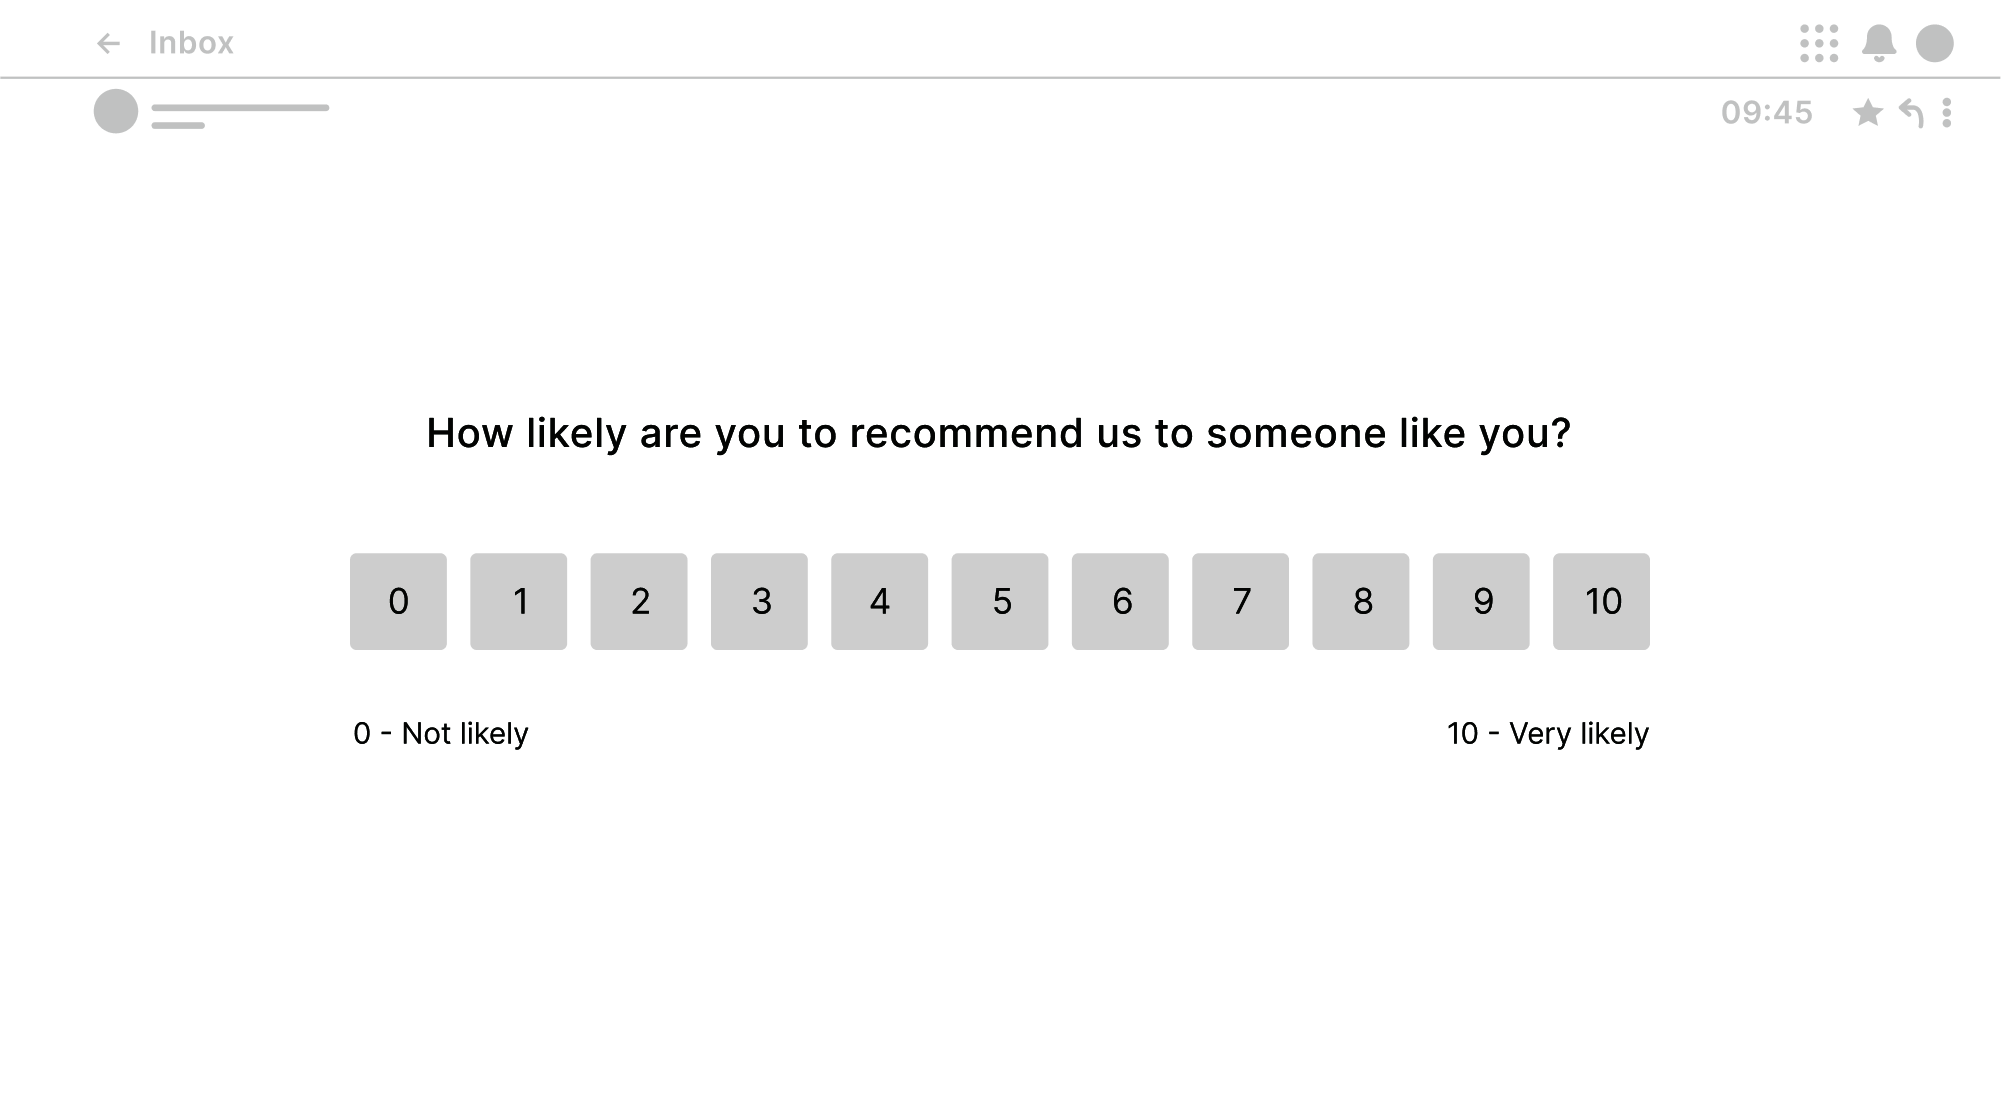Reply to this email

click(x=1911, y=113)
